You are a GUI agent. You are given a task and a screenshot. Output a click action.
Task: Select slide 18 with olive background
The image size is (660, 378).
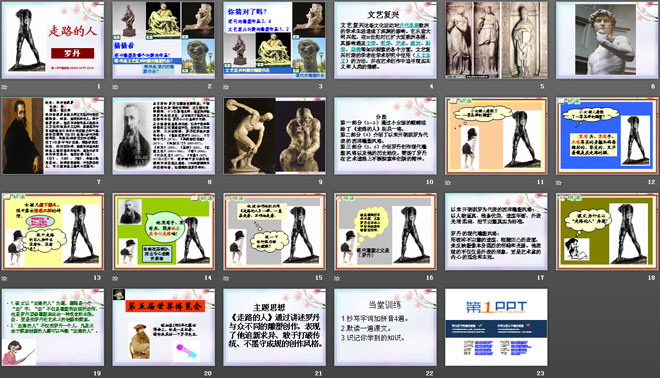(x=607, y=232)
